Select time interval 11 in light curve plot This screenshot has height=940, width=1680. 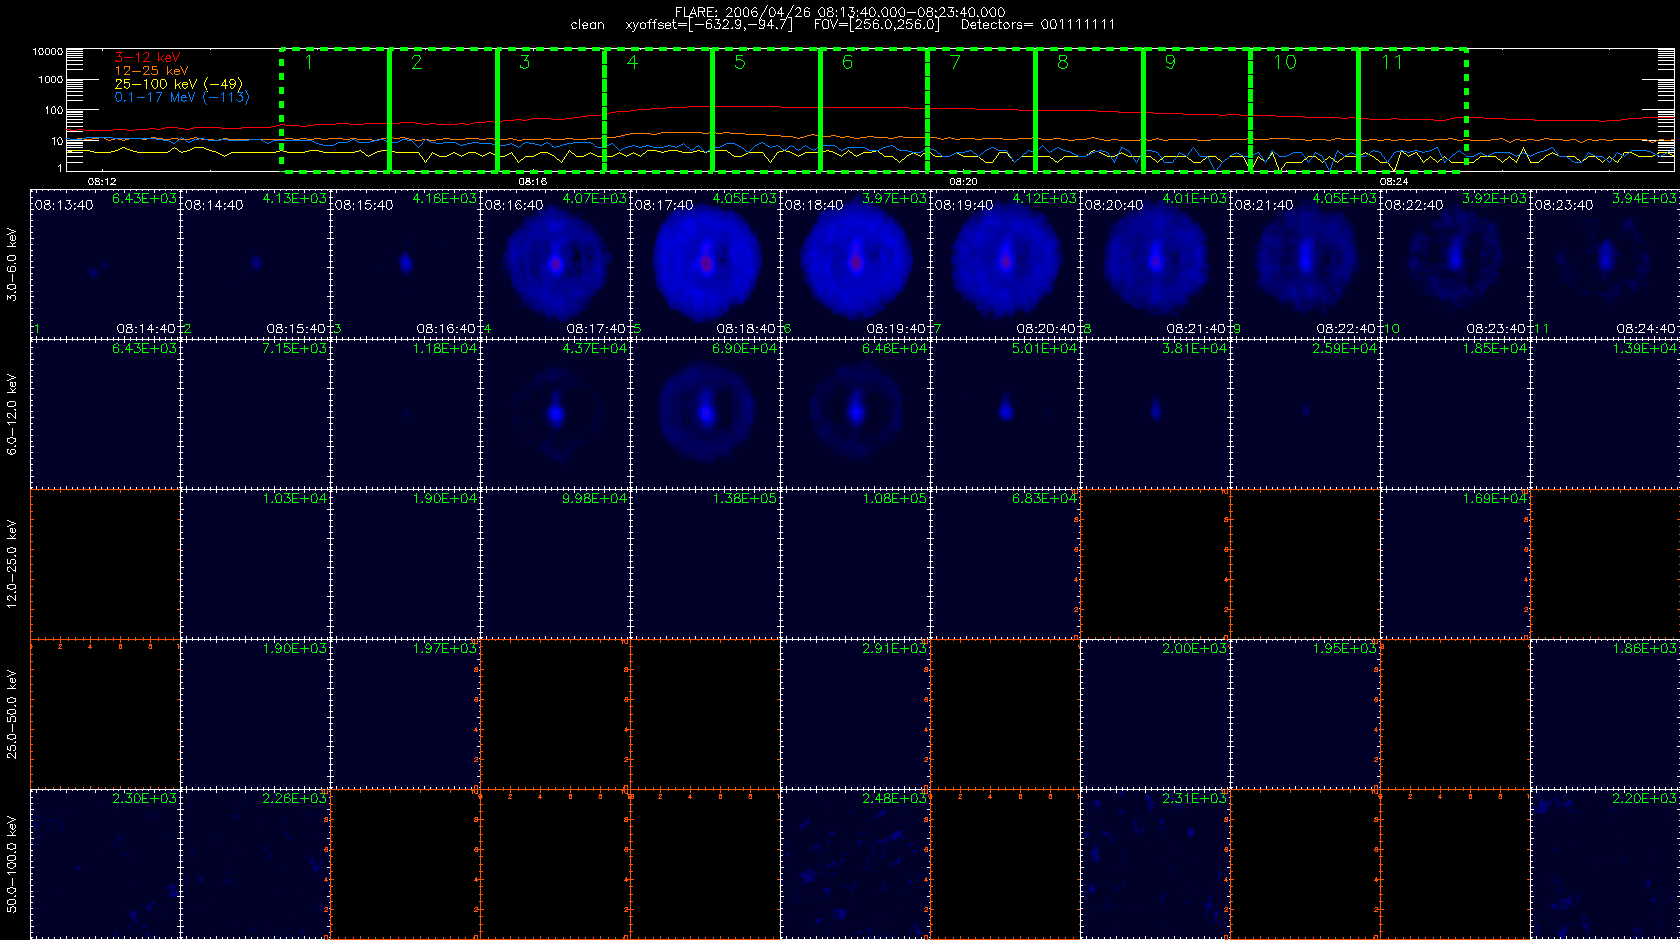[x=1413, y=110]
